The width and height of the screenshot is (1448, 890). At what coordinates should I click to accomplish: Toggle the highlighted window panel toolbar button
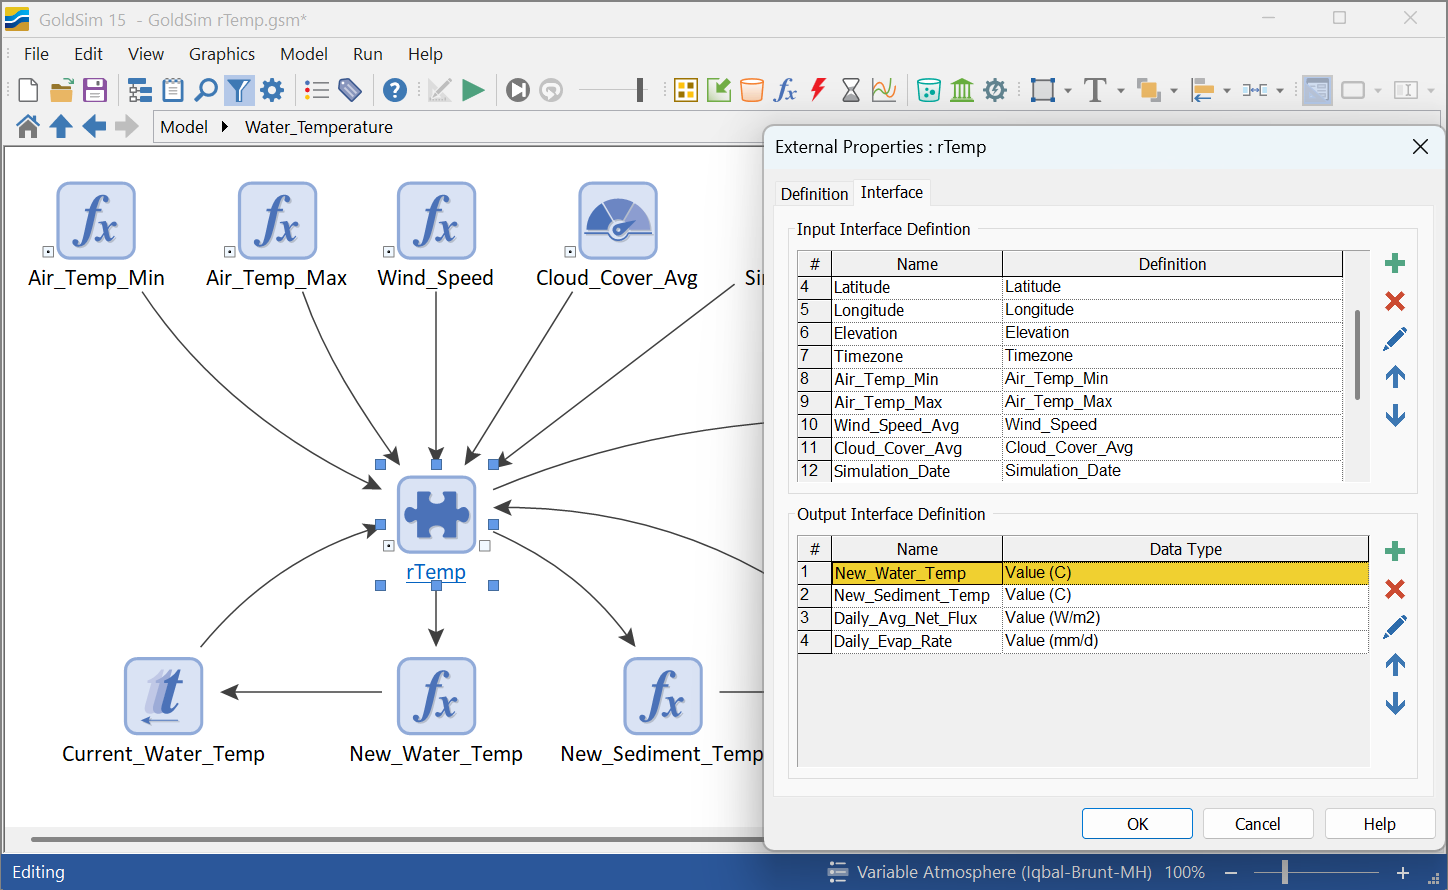tap(1317, 90)
